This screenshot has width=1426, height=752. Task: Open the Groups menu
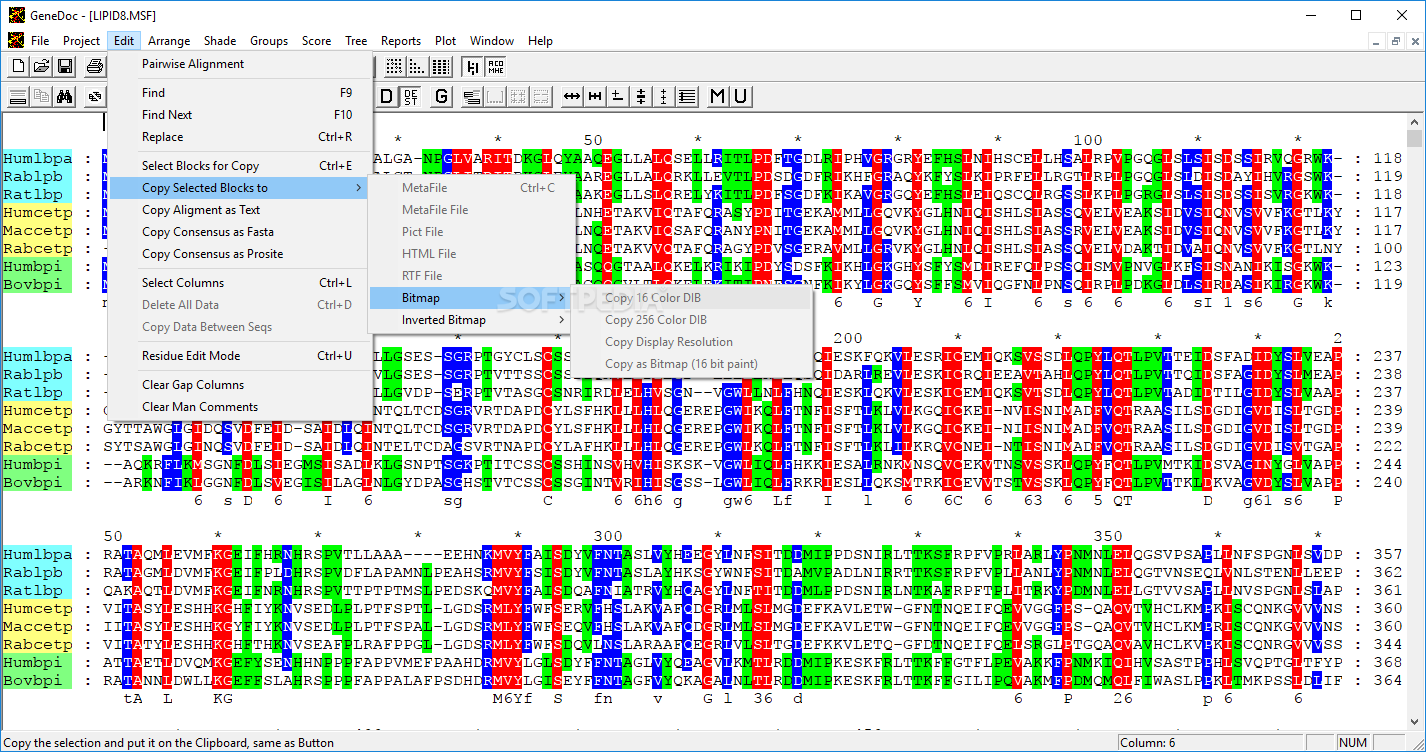click(269, 41)
